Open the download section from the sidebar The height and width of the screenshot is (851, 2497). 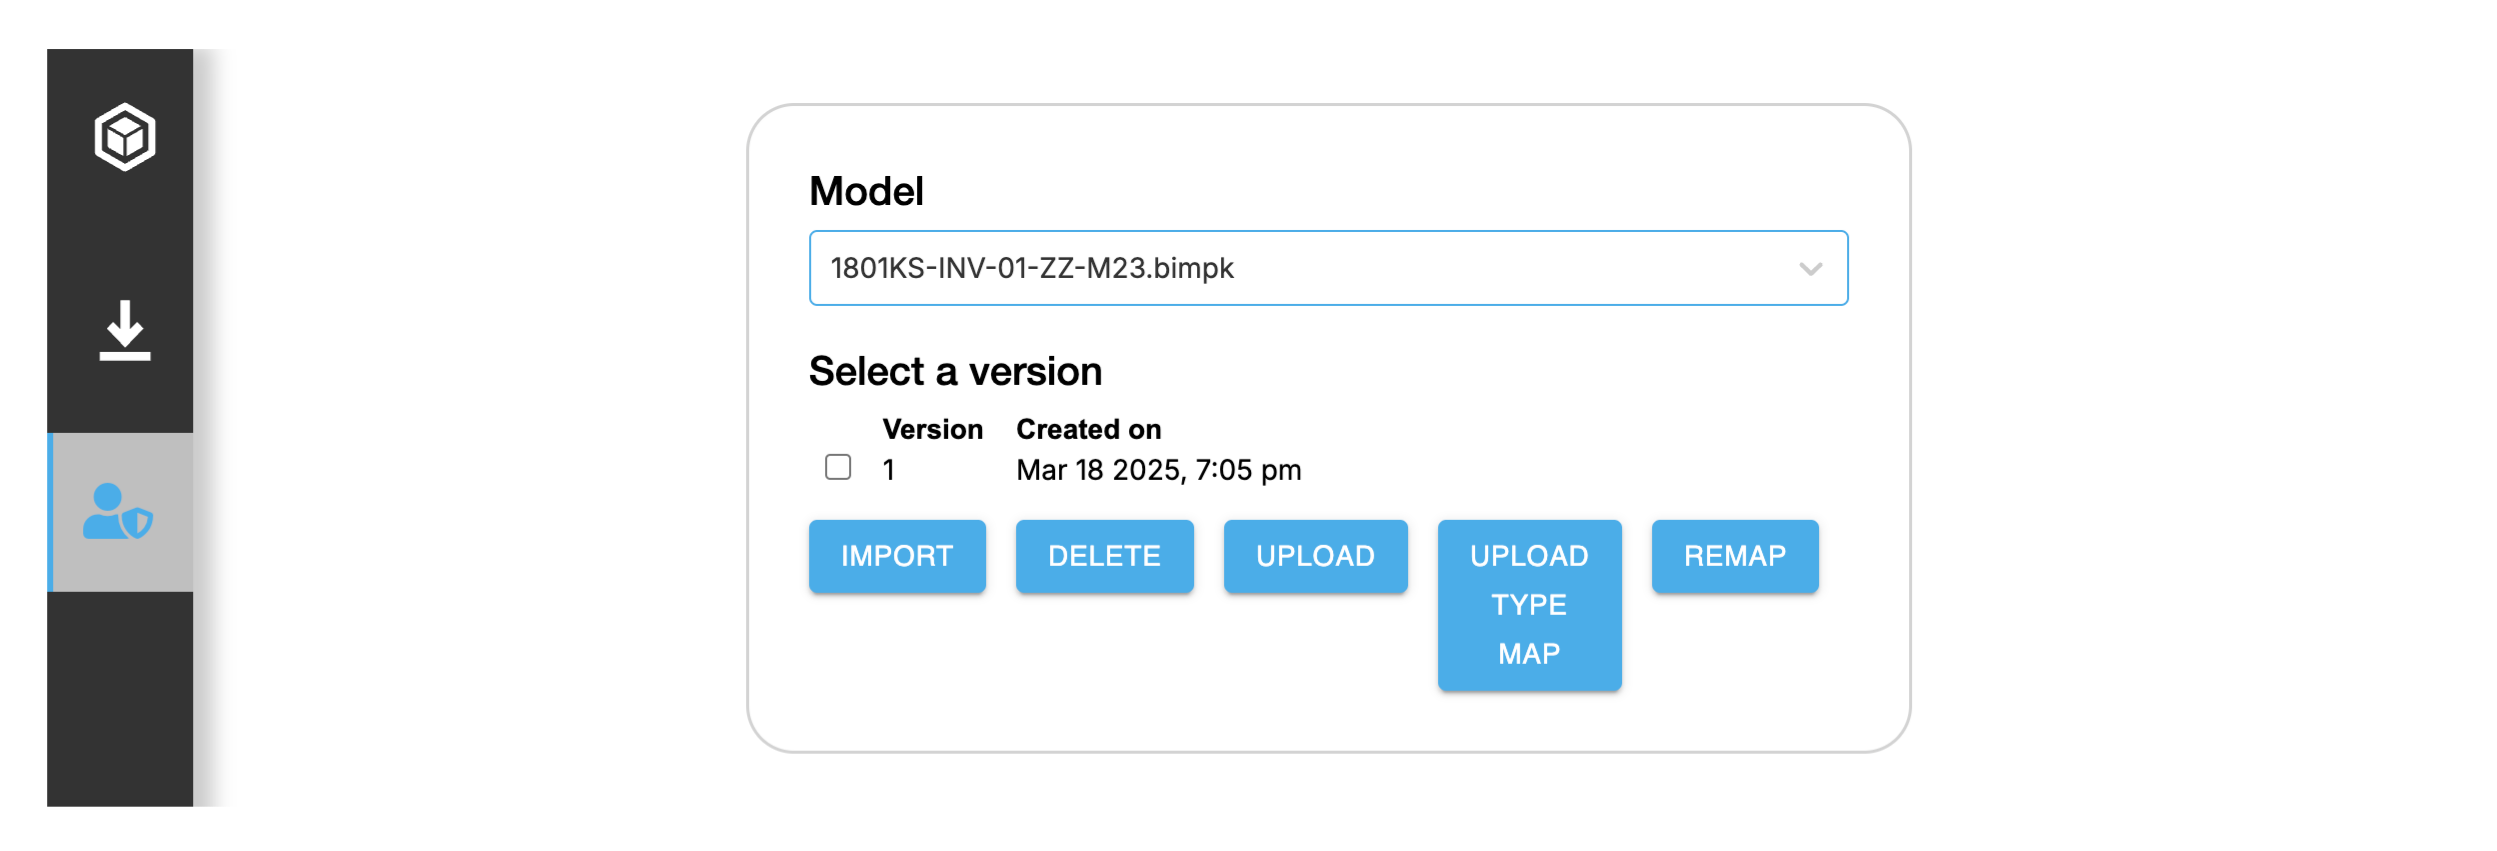tap(124, 330)
